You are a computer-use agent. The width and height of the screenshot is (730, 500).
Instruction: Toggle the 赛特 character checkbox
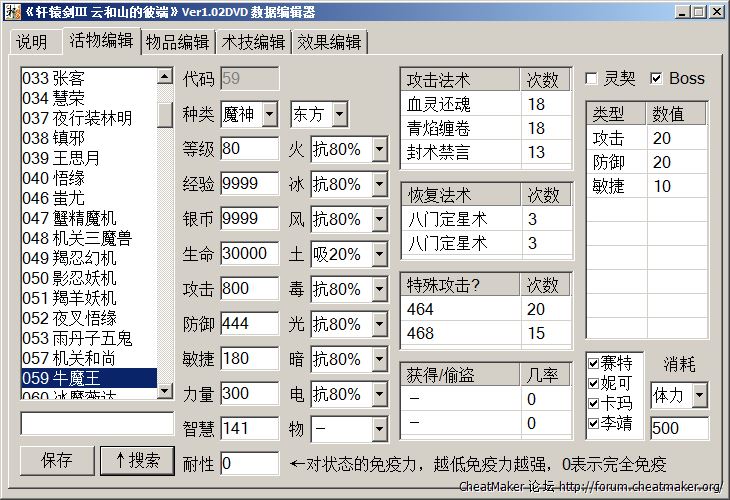pyautogui.click(x=593, y=363)
